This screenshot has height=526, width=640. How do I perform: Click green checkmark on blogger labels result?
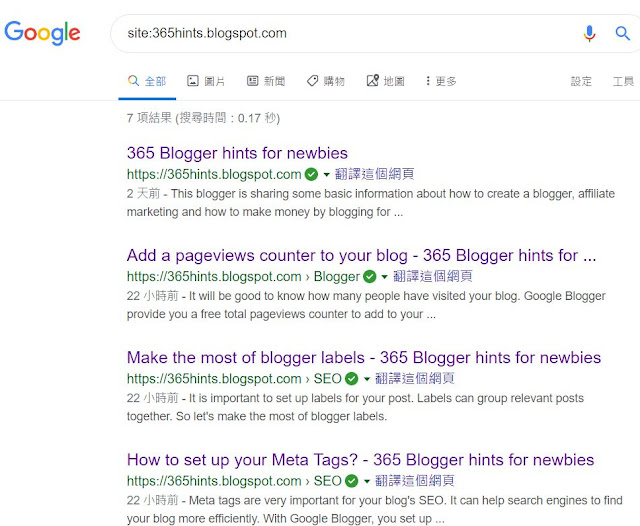pos(351,379)
